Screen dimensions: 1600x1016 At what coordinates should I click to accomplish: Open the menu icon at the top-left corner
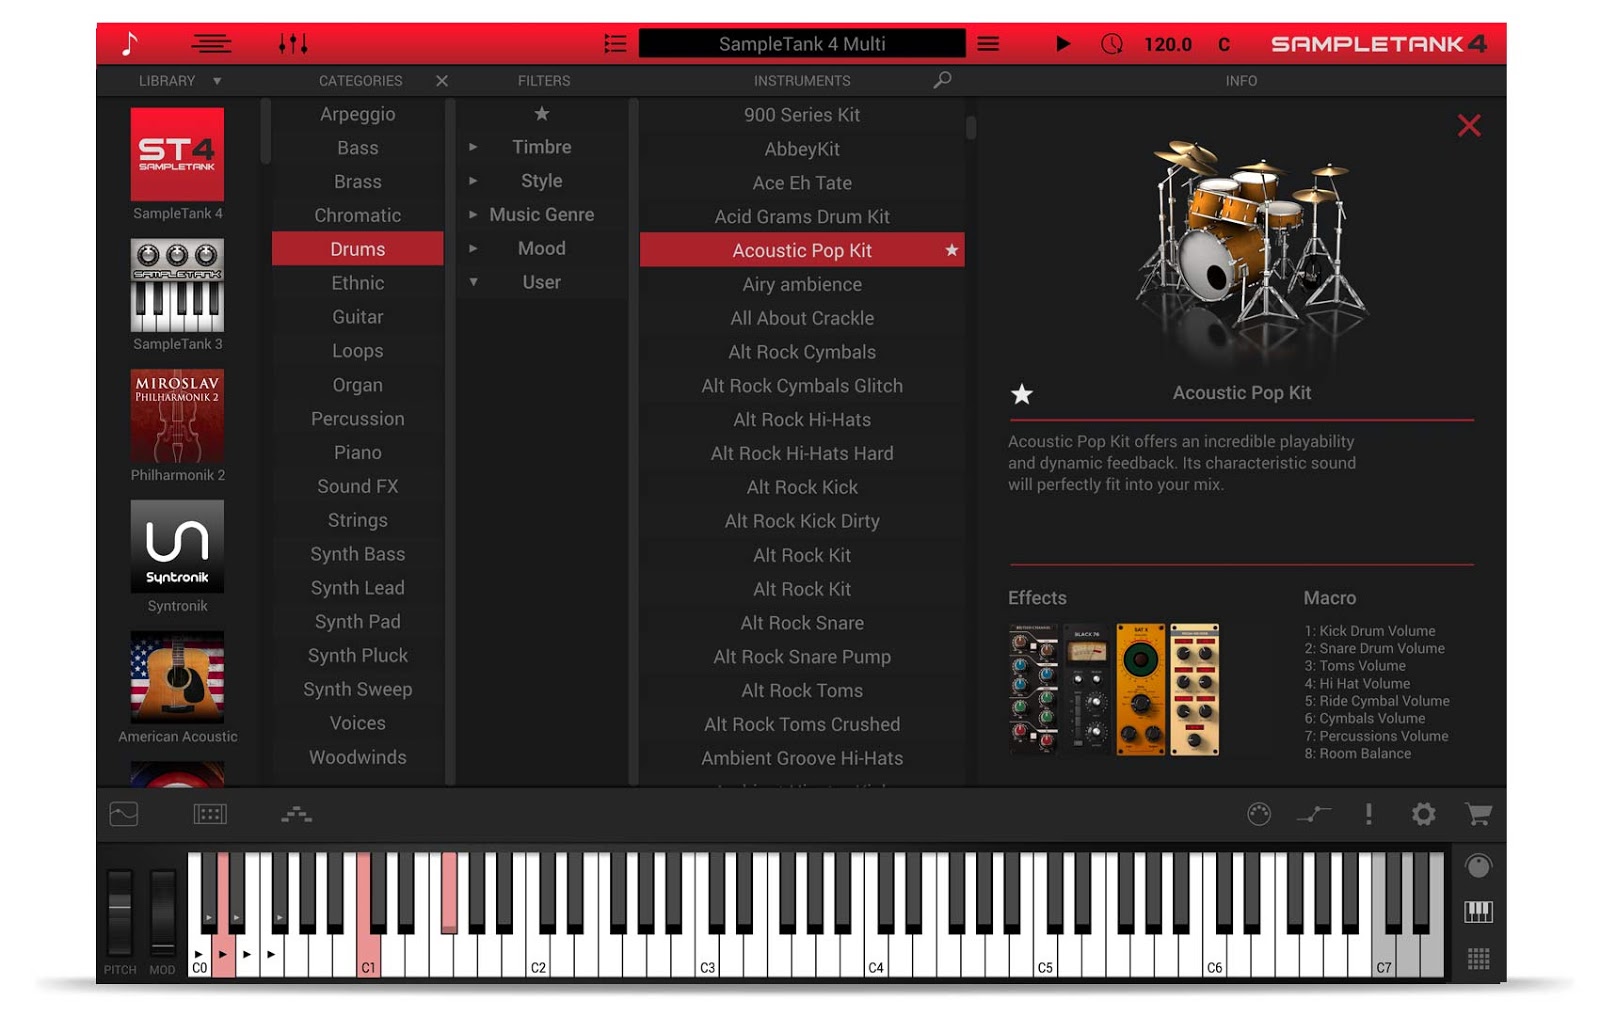210,43
